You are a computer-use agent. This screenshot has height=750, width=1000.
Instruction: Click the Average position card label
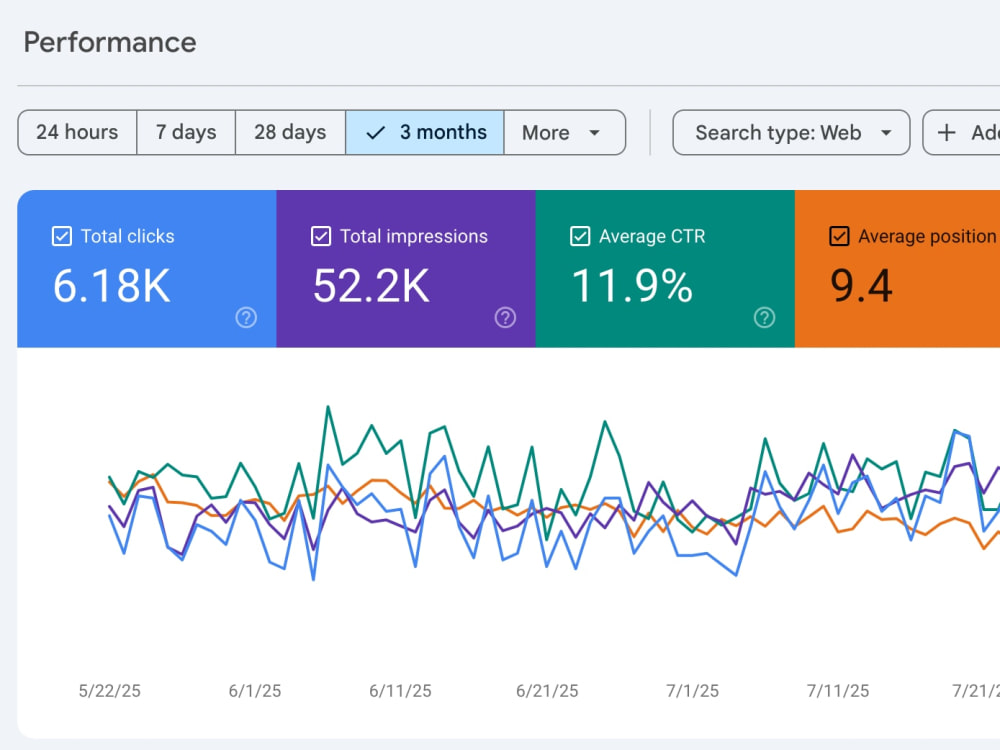[927, 236]
